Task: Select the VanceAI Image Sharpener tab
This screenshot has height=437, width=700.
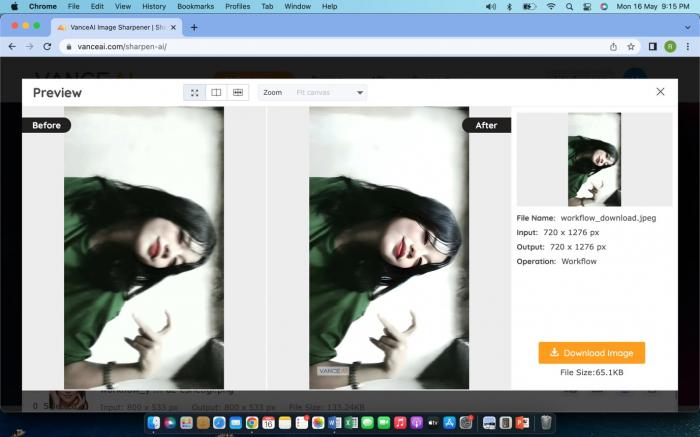Action: (116, 27)
